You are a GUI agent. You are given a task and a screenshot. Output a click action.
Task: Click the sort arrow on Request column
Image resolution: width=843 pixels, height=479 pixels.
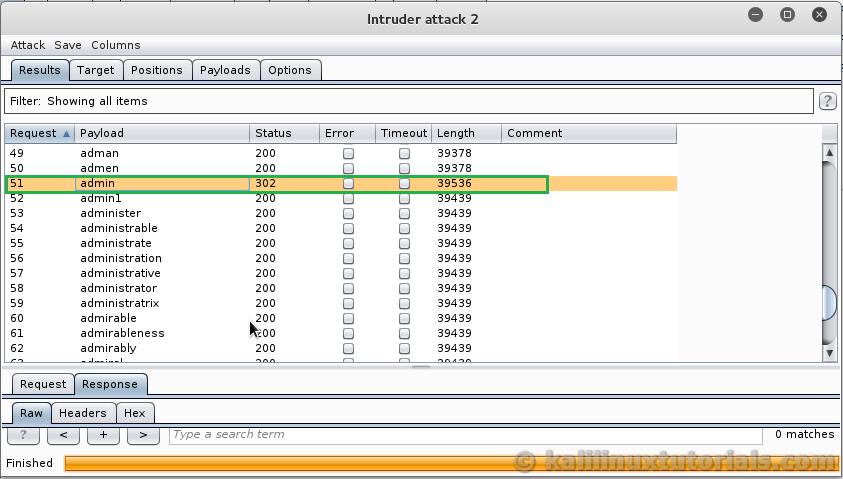[x=67, y=133]
